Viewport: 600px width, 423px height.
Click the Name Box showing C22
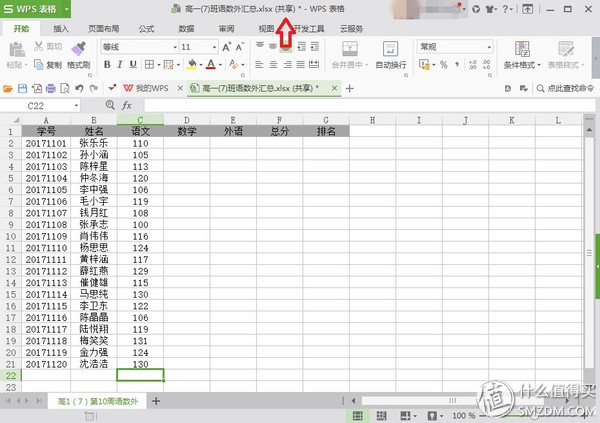coord(40,106)
